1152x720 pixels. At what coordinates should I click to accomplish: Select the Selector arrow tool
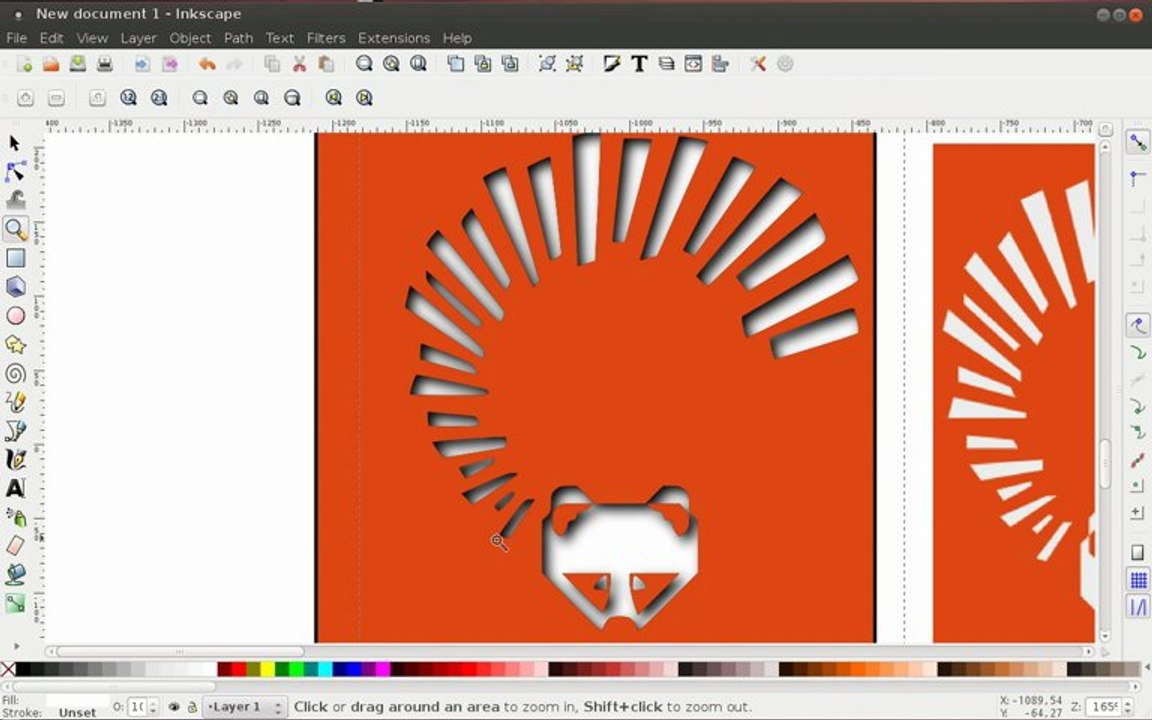click(x=15, y=143)
